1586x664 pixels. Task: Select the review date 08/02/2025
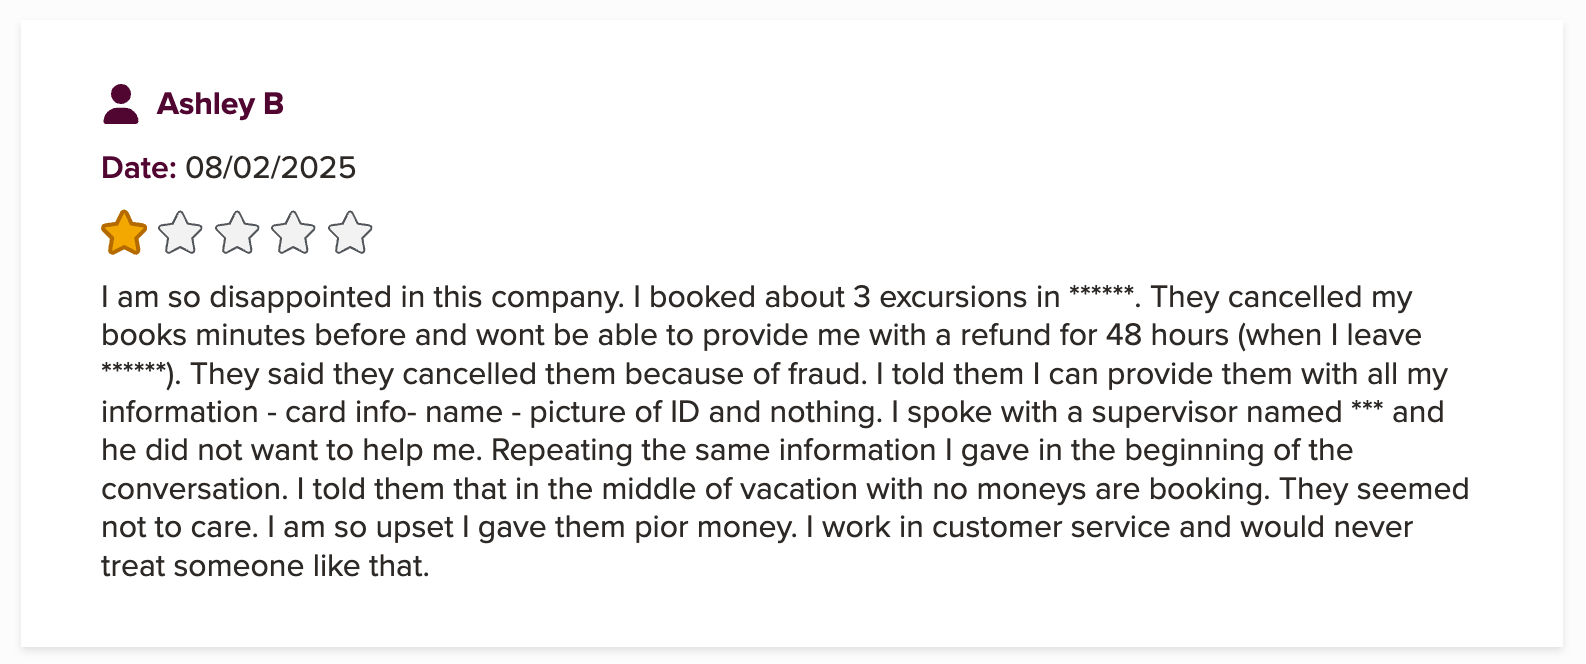[270, 167]
